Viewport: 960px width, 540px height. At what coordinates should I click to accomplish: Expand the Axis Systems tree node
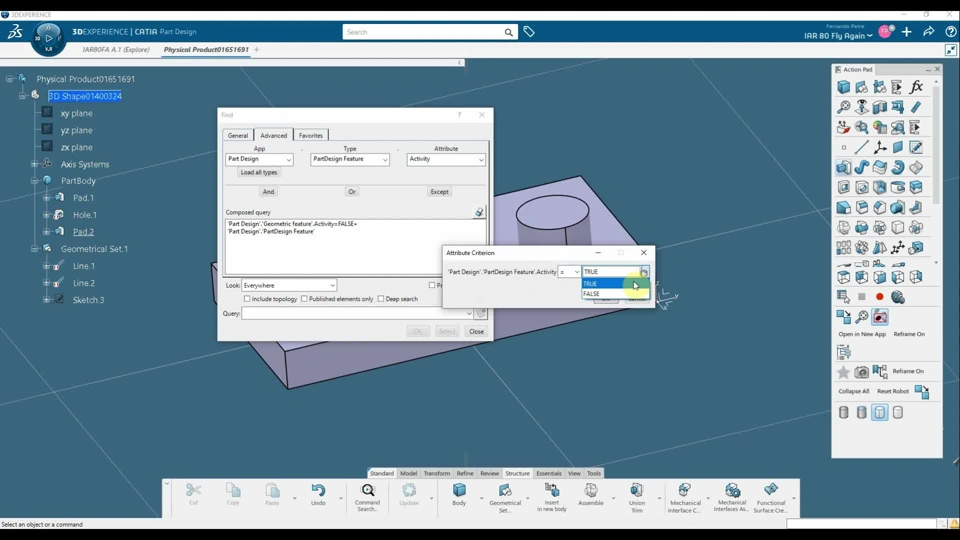point(35,164)
